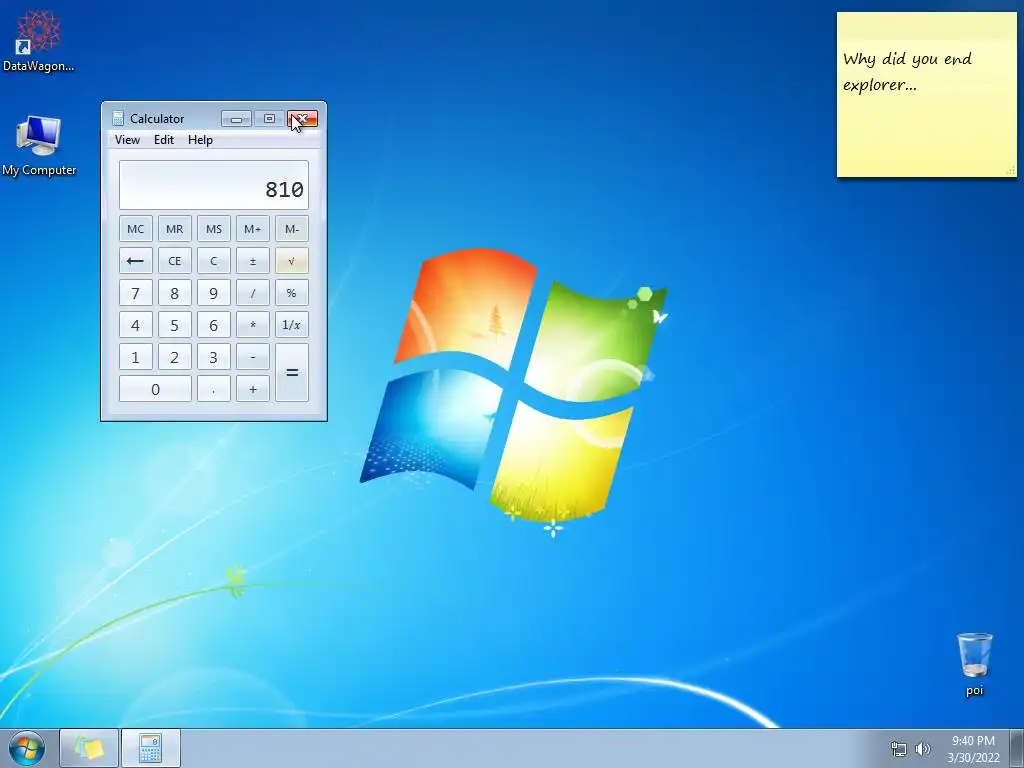Image resolution: width=1024 pixels, height=768 pixels.
Task: Open the DataWagon desktop shortcut
Action: pyautogui.click(x=38, y=40)
